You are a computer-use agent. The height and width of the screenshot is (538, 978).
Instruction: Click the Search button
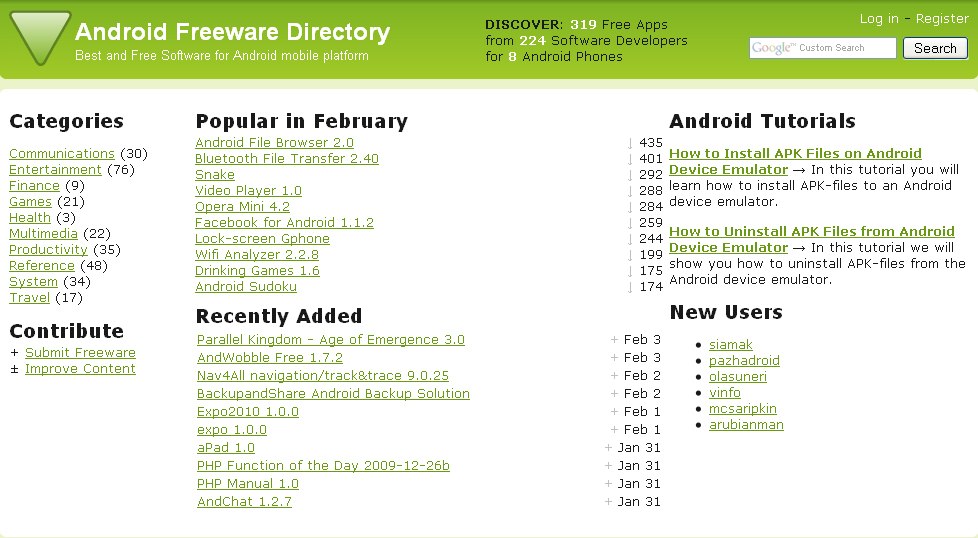(x=935, y=48)
